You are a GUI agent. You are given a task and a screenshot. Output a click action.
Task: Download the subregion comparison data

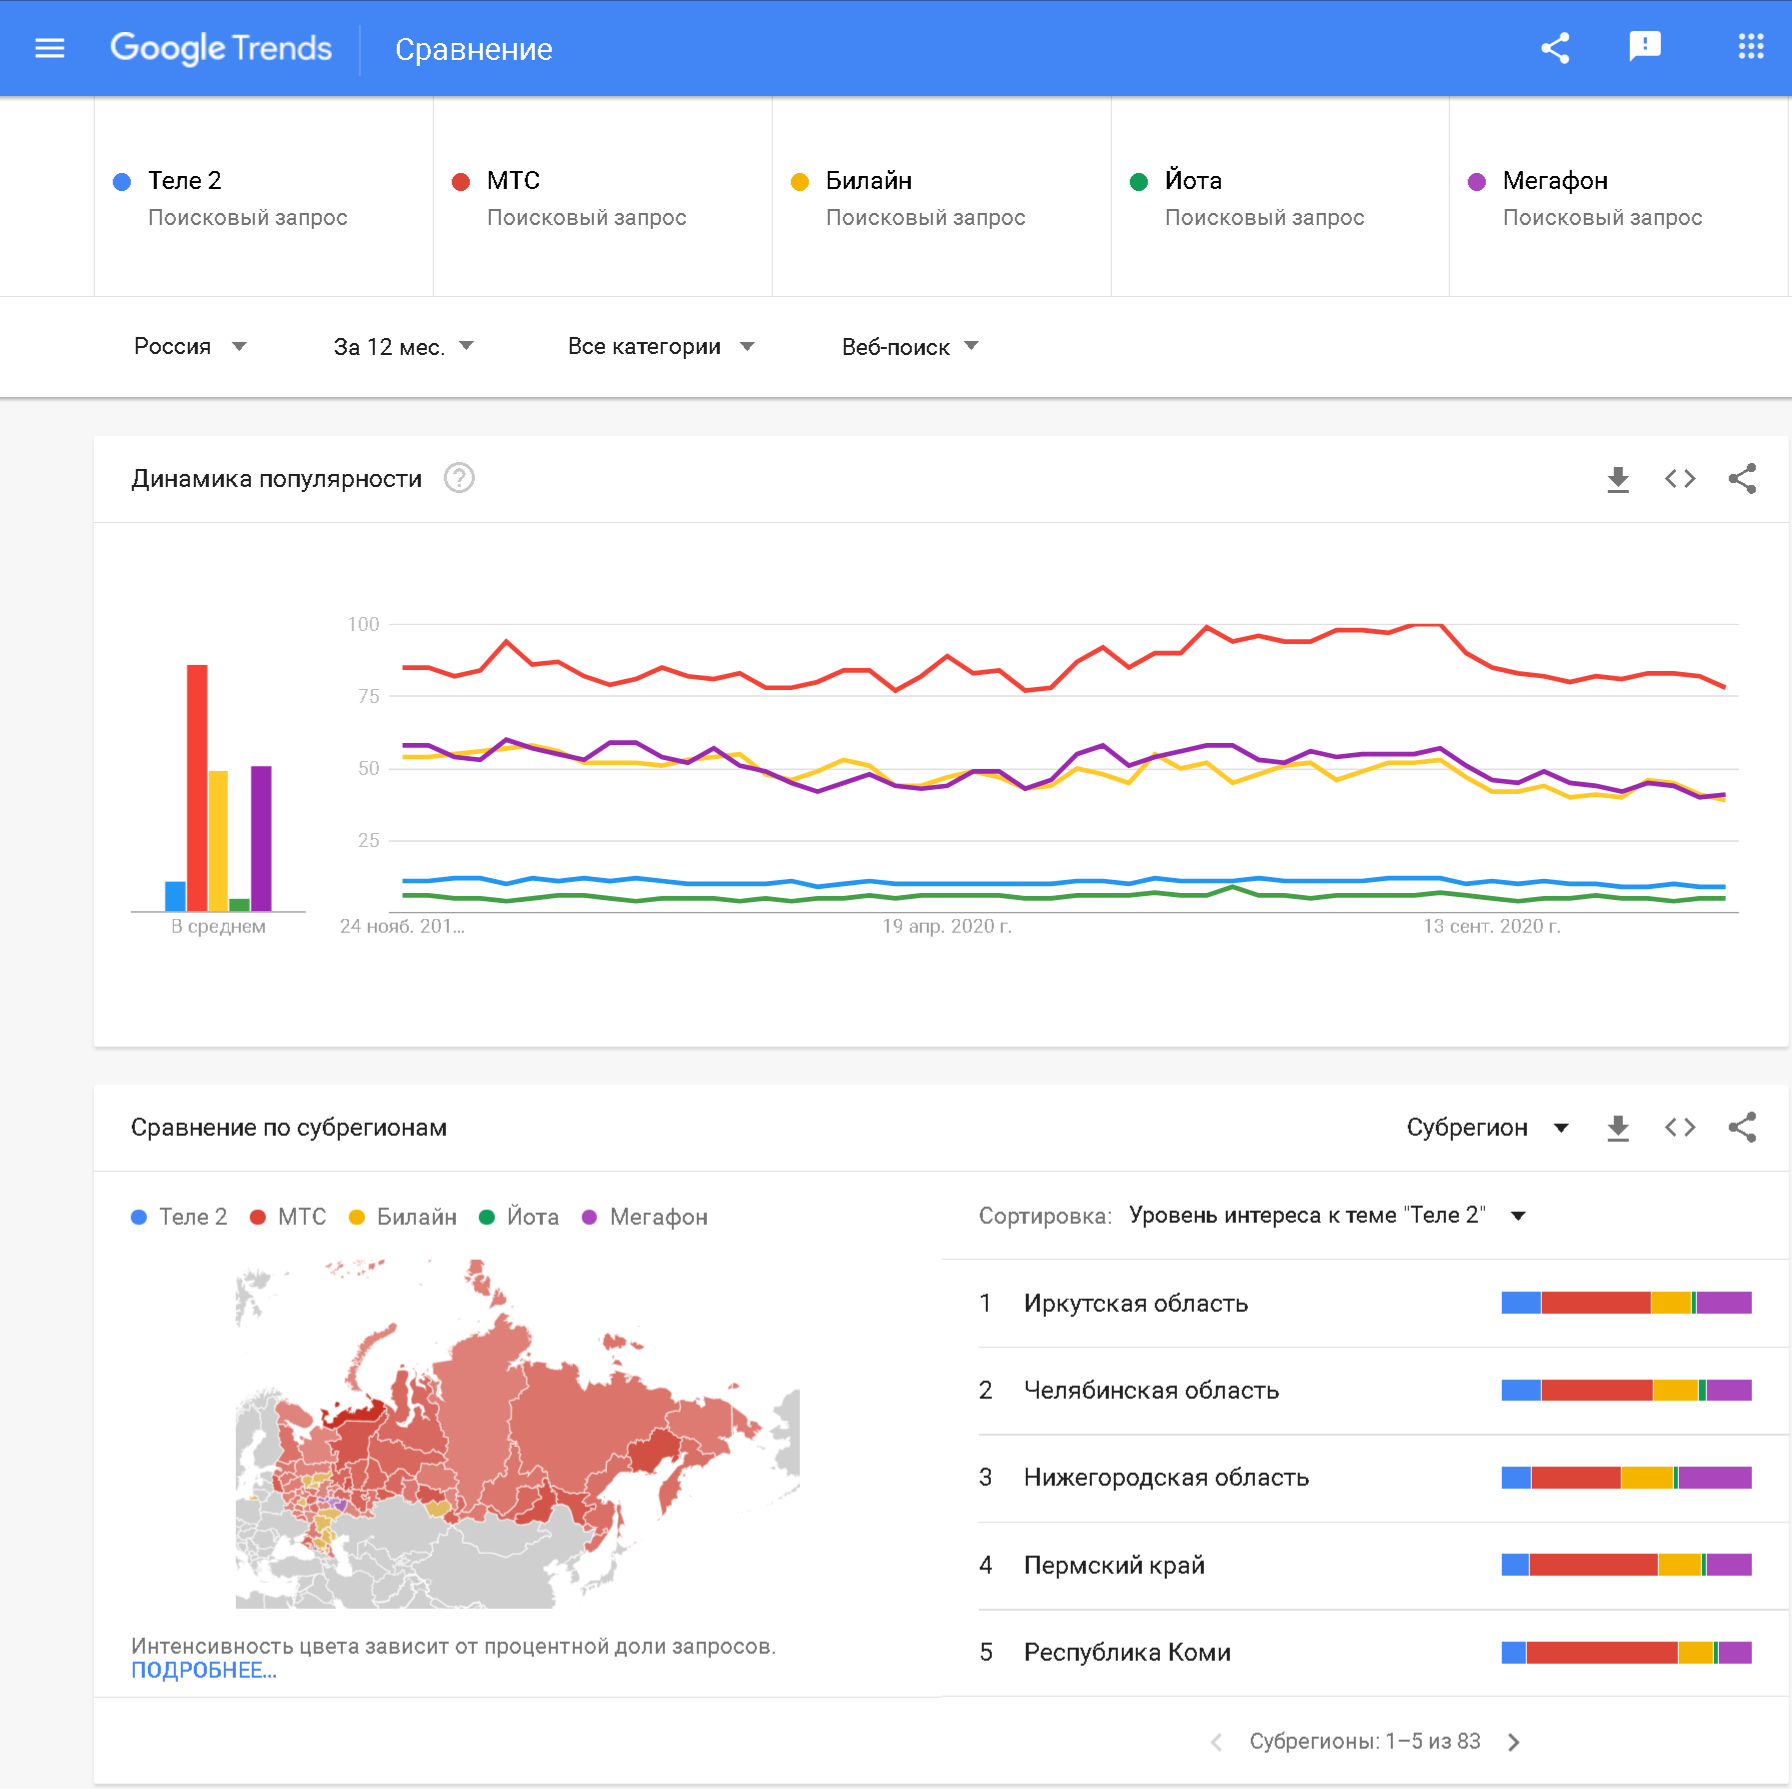click(1618, 1128)
